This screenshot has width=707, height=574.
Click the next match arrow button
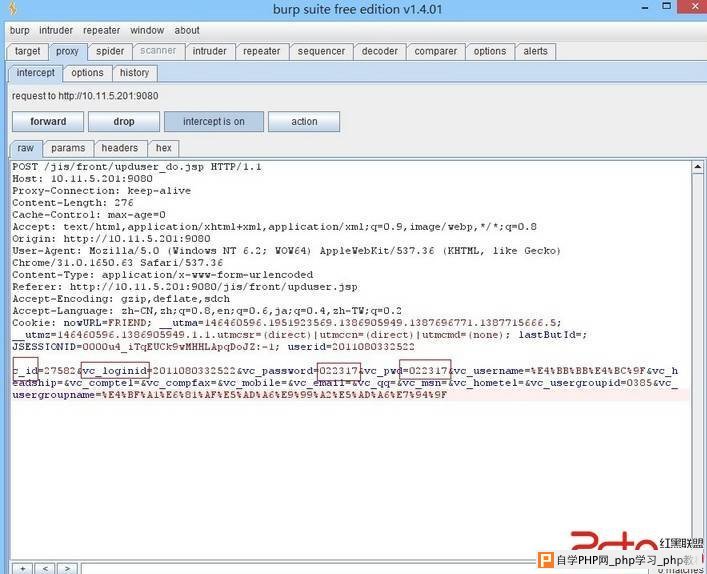(67, 569)
